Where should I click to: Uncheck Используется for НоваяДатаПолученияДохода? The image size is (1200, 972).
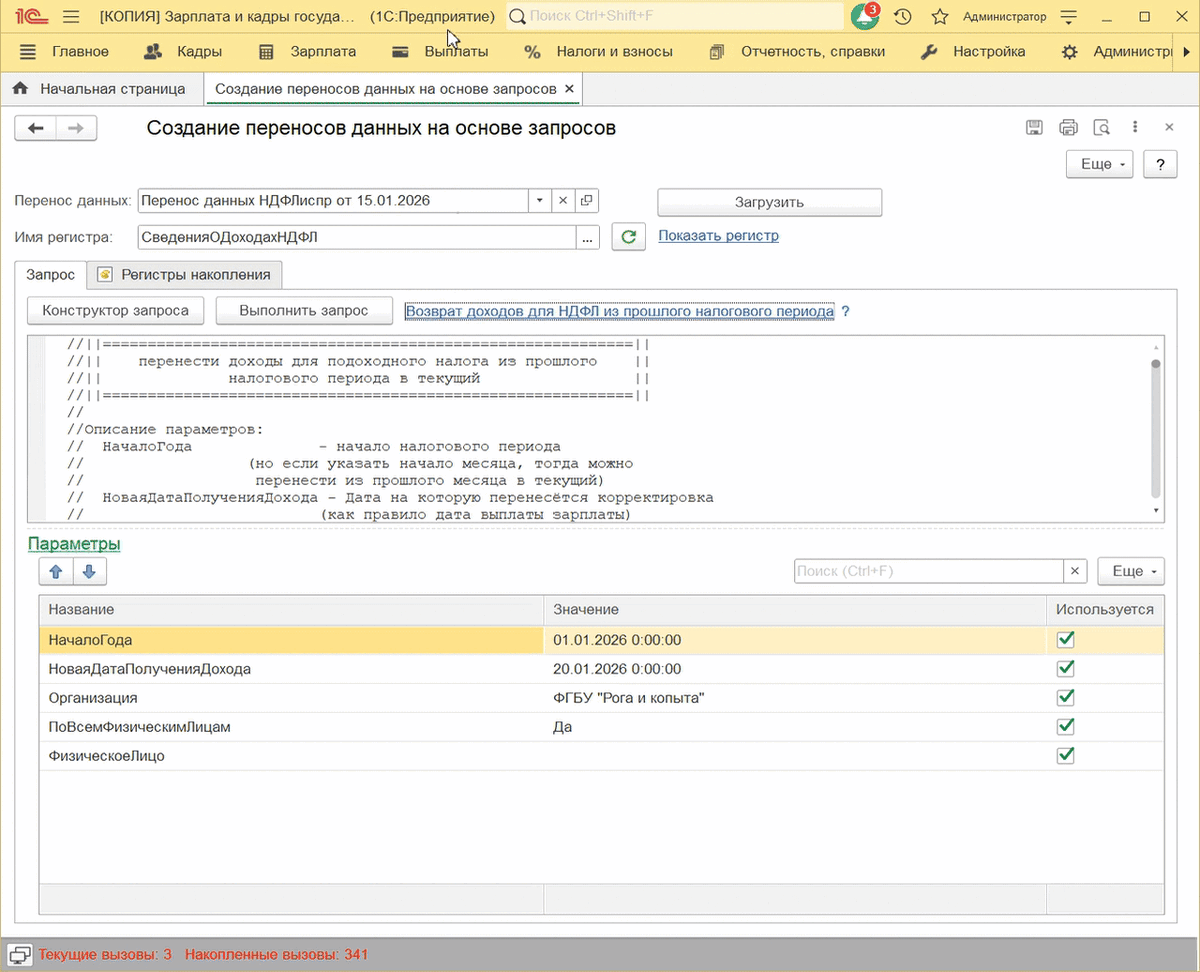click(1066, 669)
